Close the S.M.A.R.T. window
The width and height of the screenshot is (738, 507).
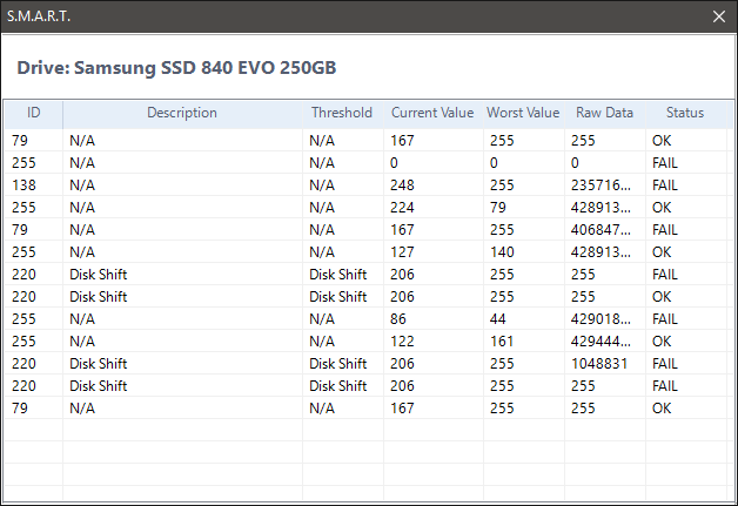click(719, 16)
